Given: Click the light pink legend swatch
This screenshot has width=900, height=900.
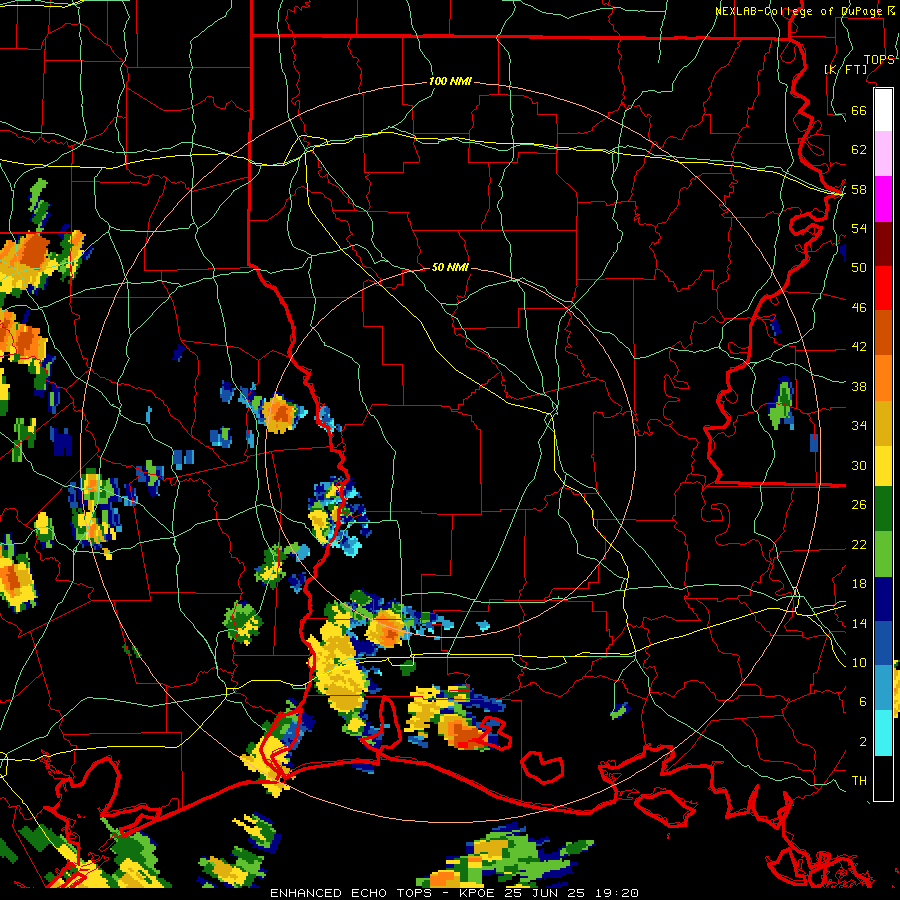Looking at the screenshot, I should [883, 154].
